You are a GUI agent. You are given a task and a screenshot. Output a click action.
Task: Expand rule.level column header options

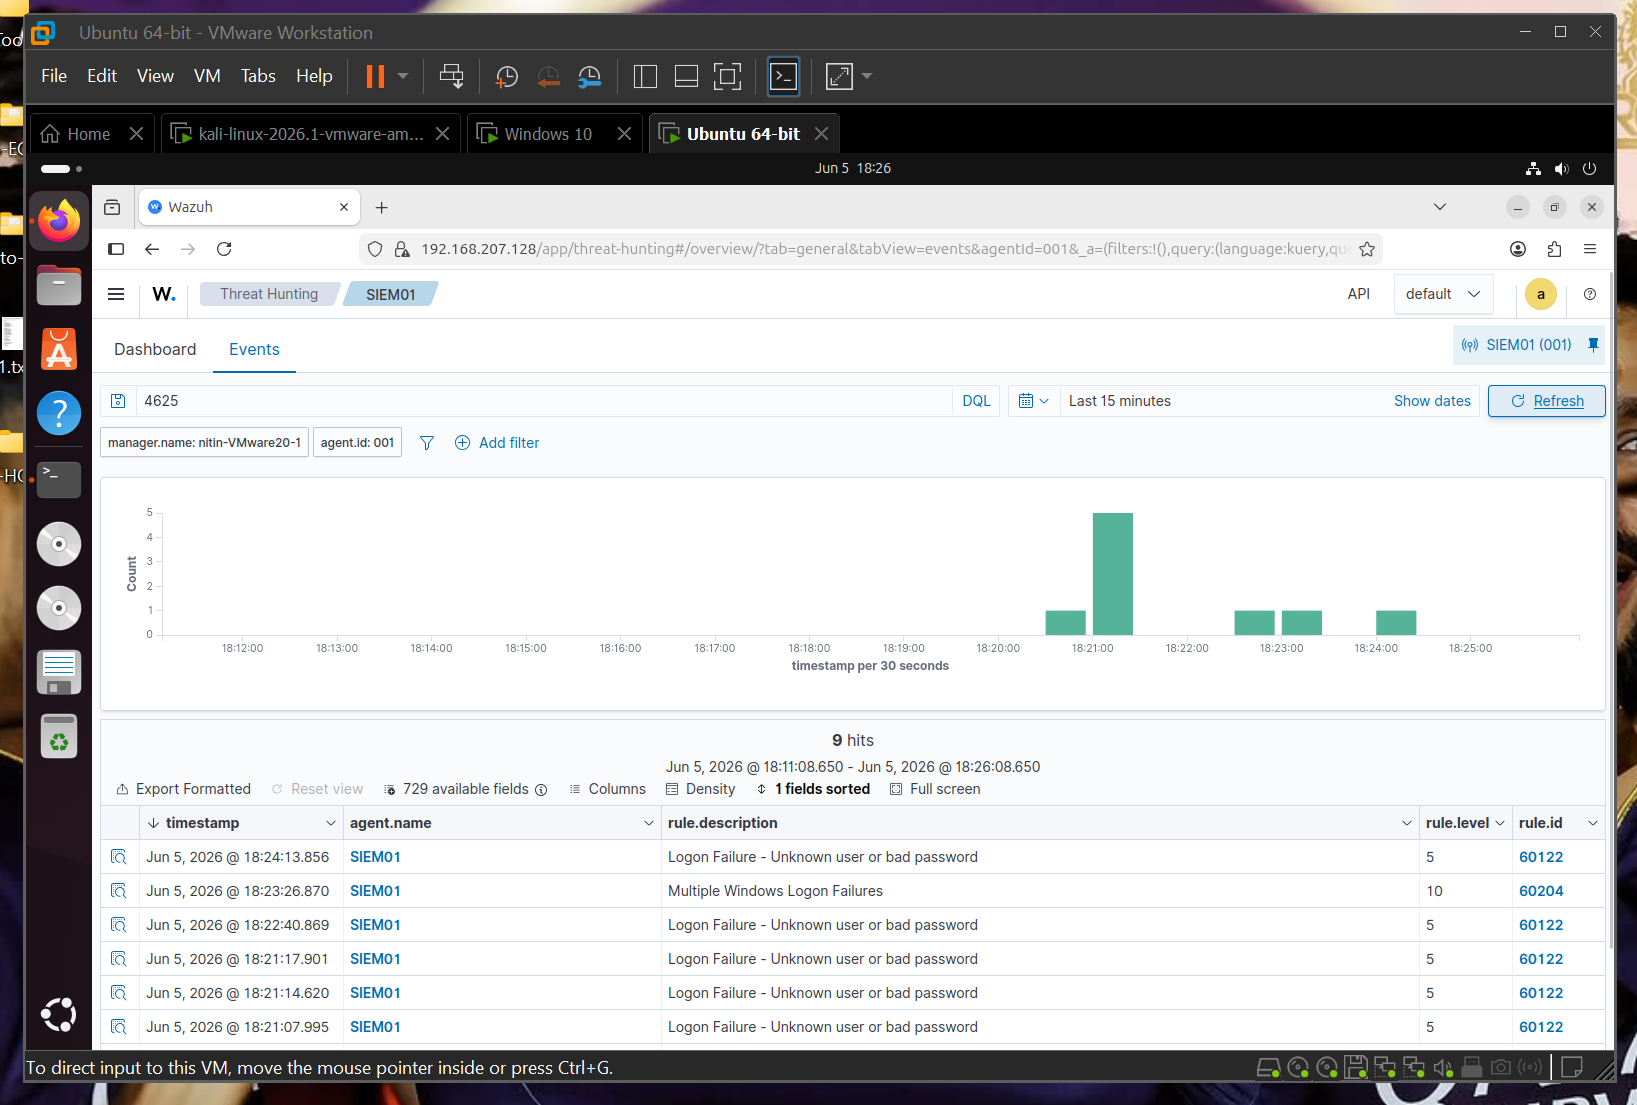coord(1500,823)
